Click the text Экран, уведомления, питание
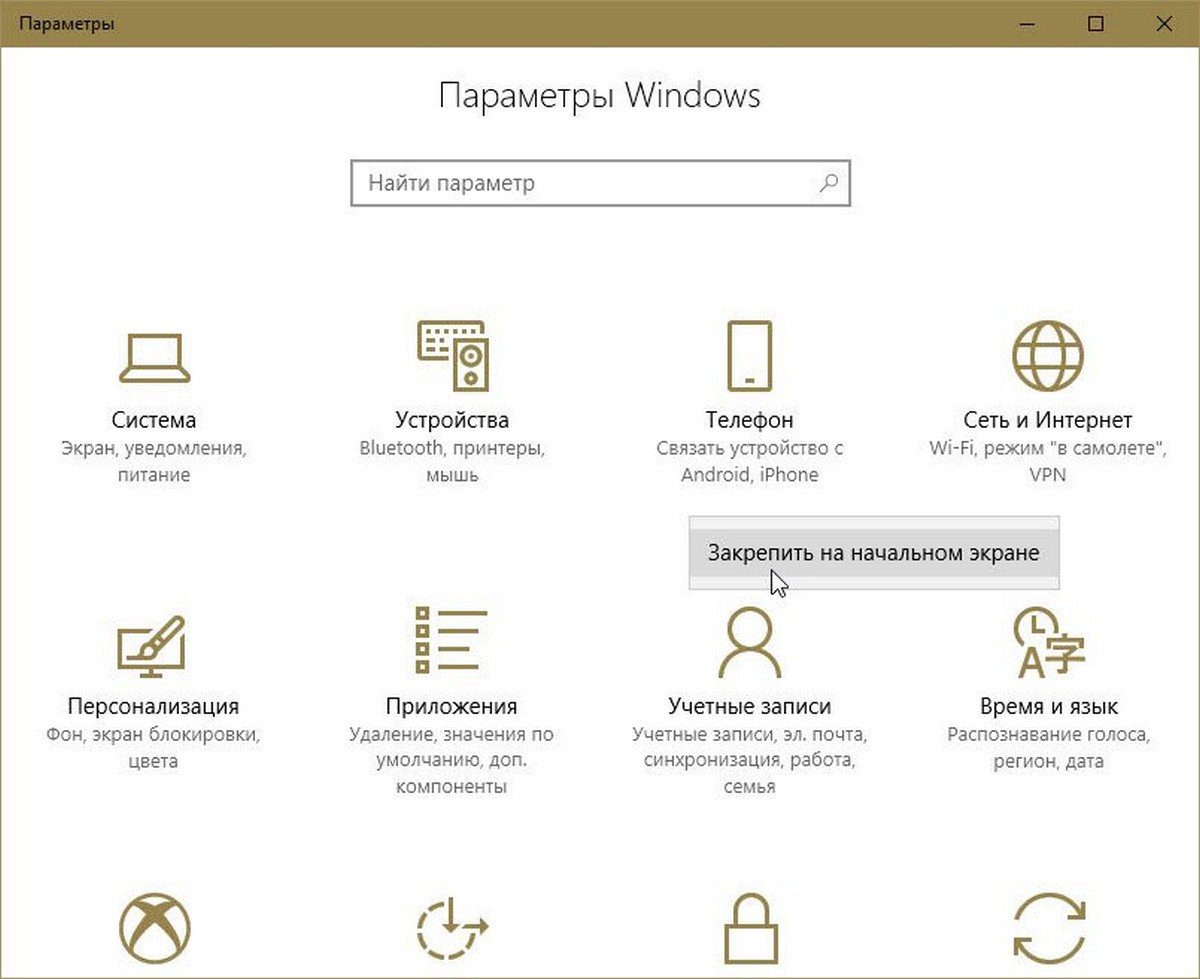 tap(153, 462)
